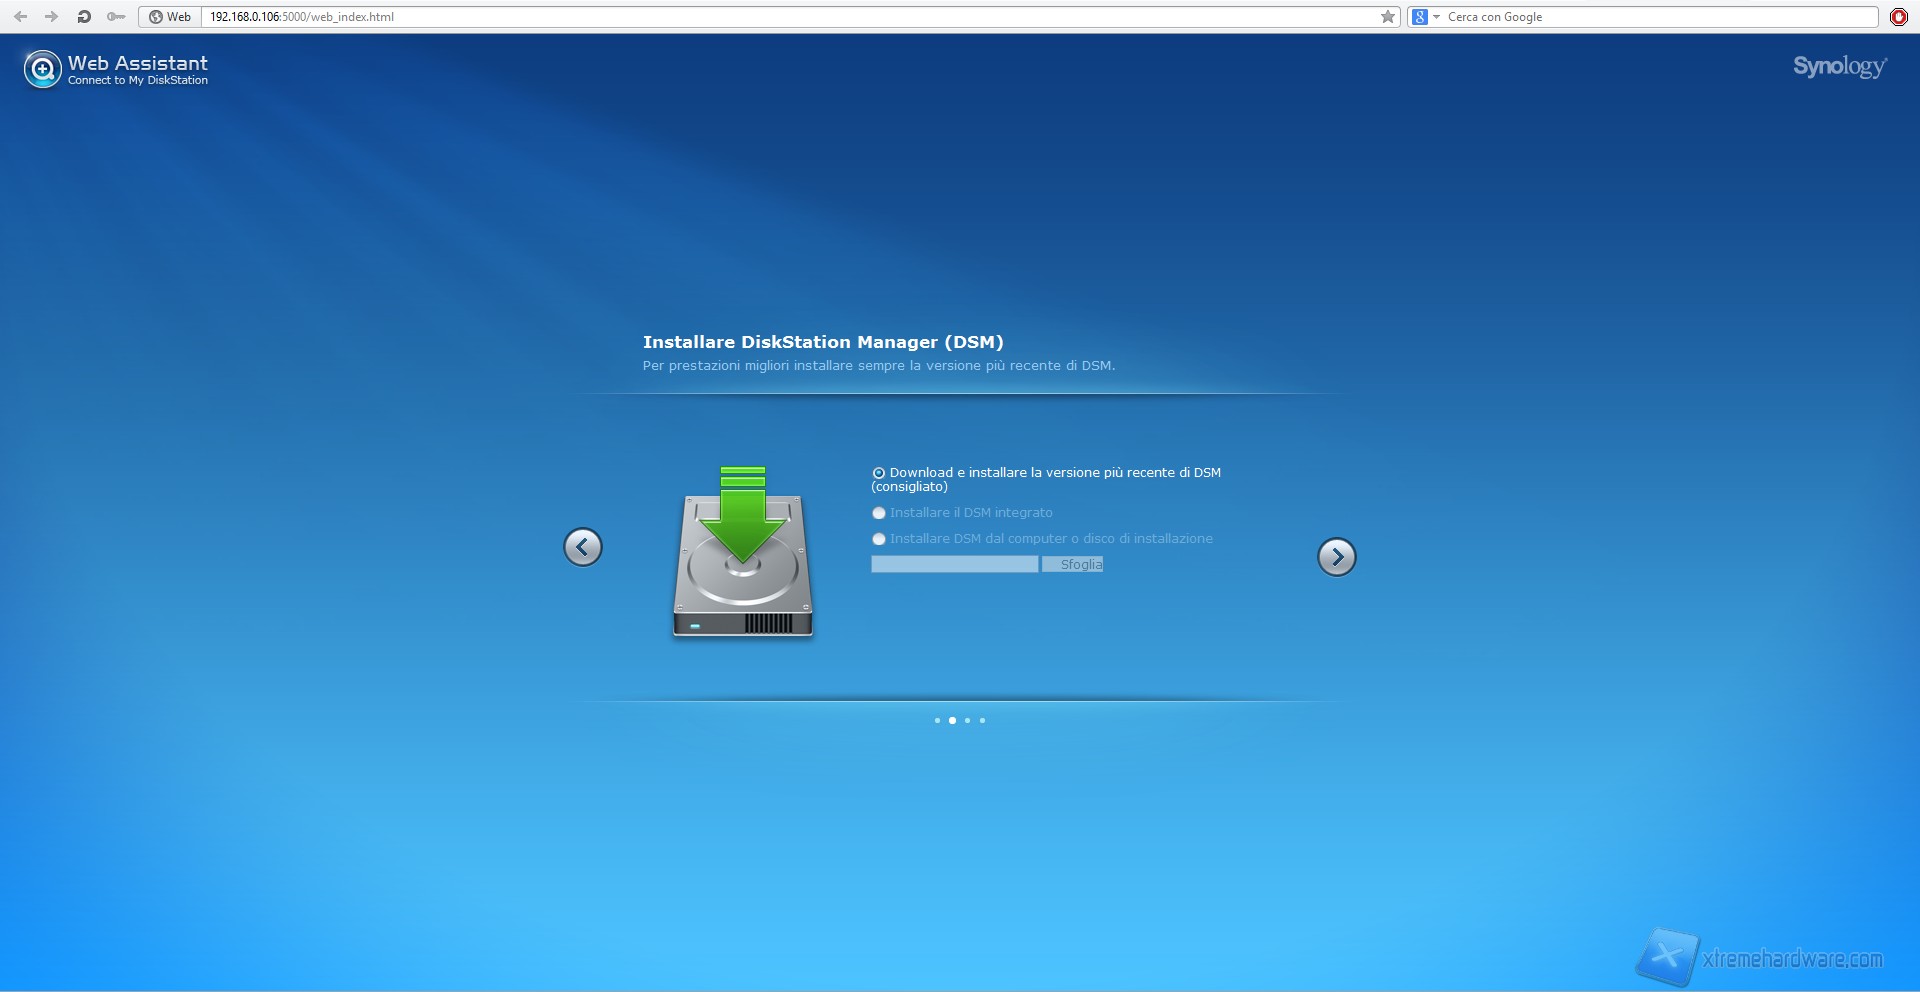Click the Synology logo link
The image size is (1920, 992).
click(x=1839, y=67)
